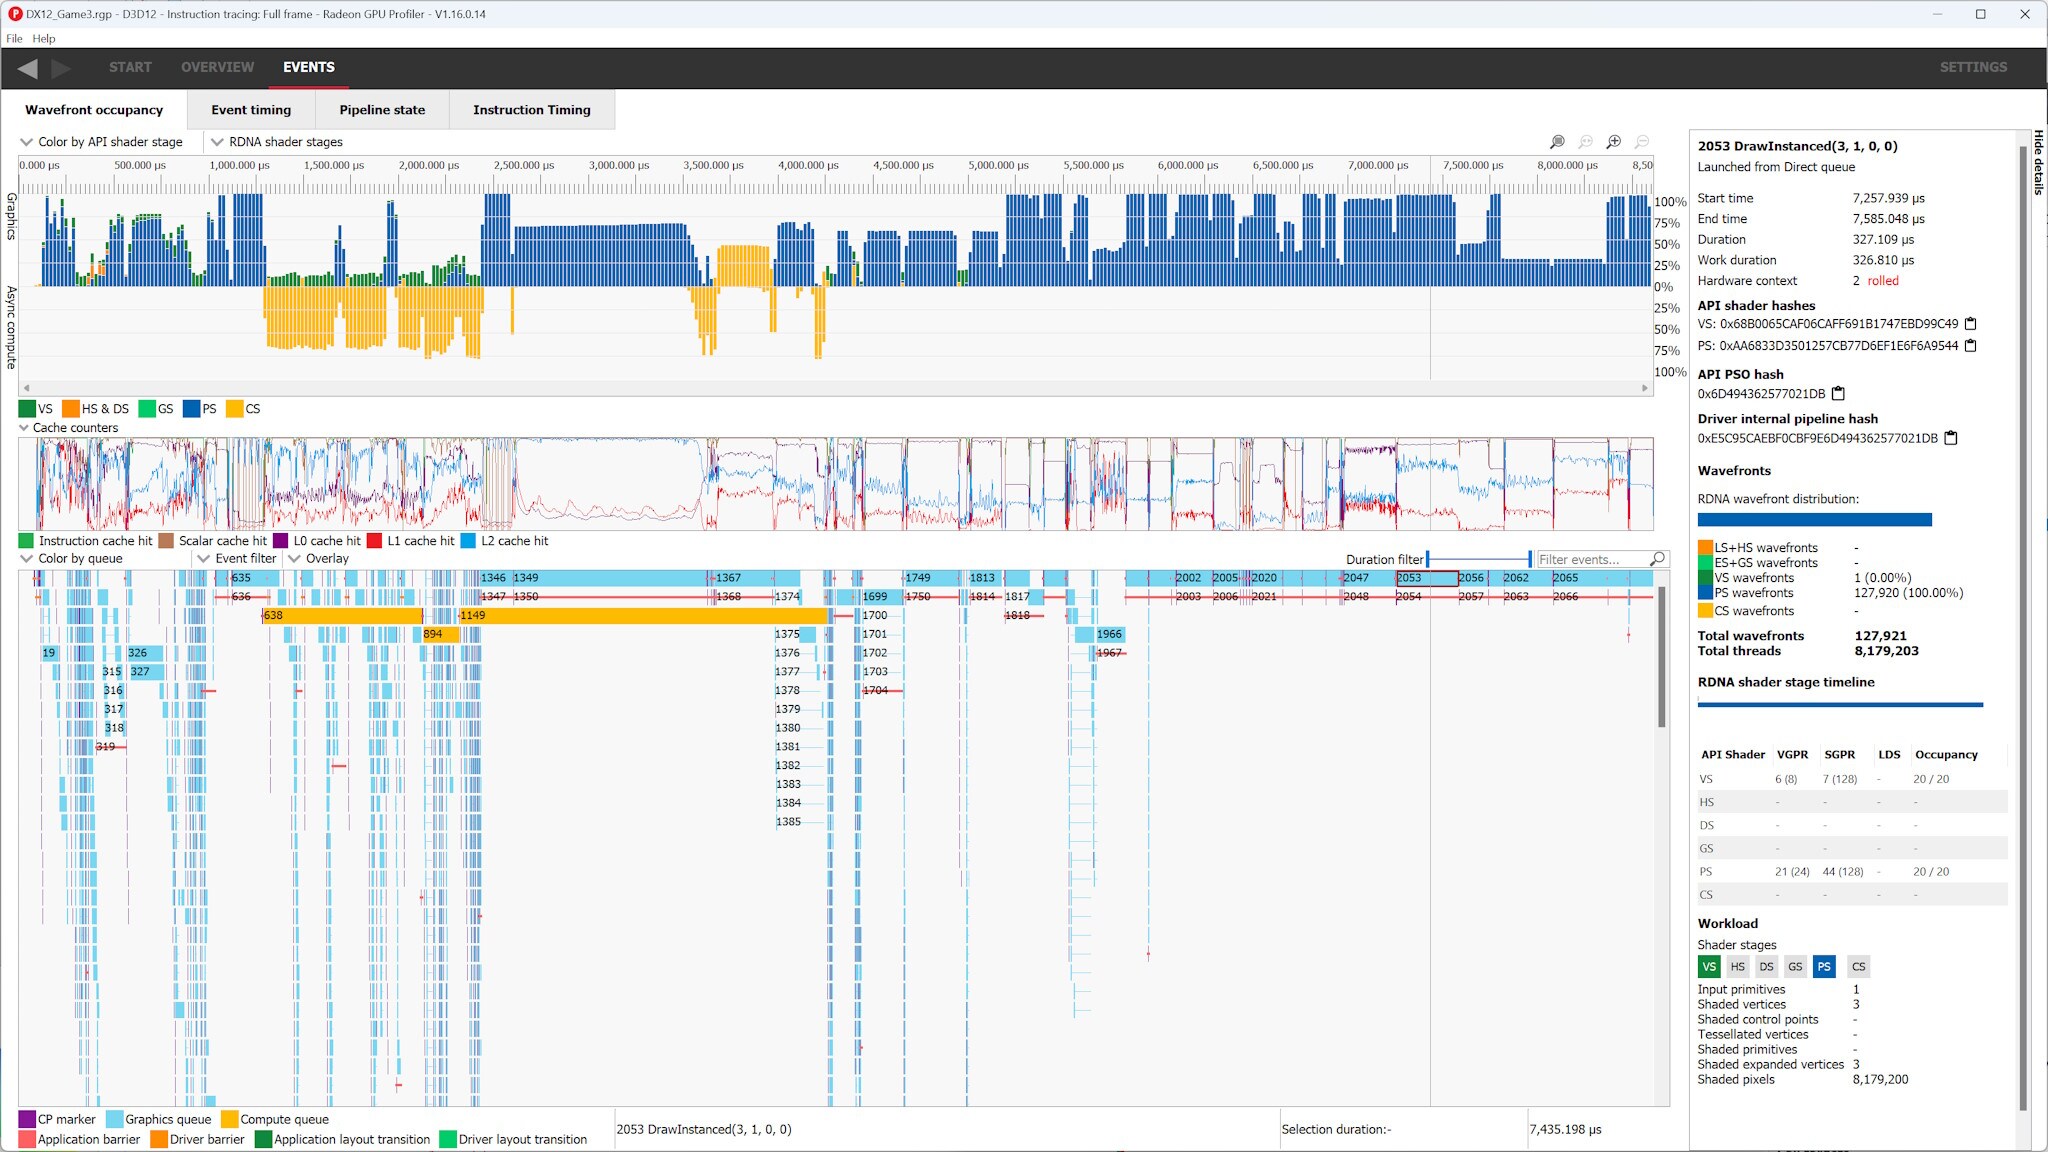Open the RDNA shader stages dropdown
Screen dimensions: 2048x1152
277,142
